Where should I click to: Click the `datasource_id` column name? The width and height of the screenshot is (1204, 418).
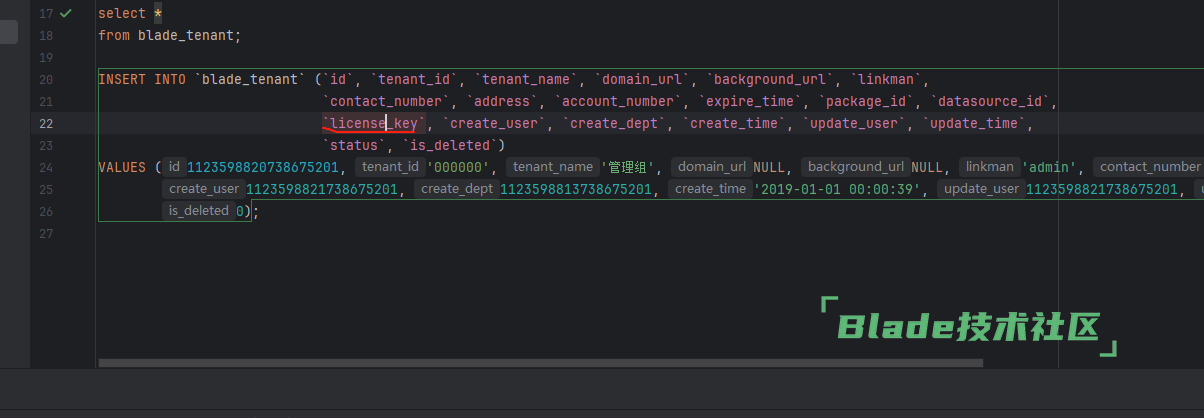tap(991, 101)
